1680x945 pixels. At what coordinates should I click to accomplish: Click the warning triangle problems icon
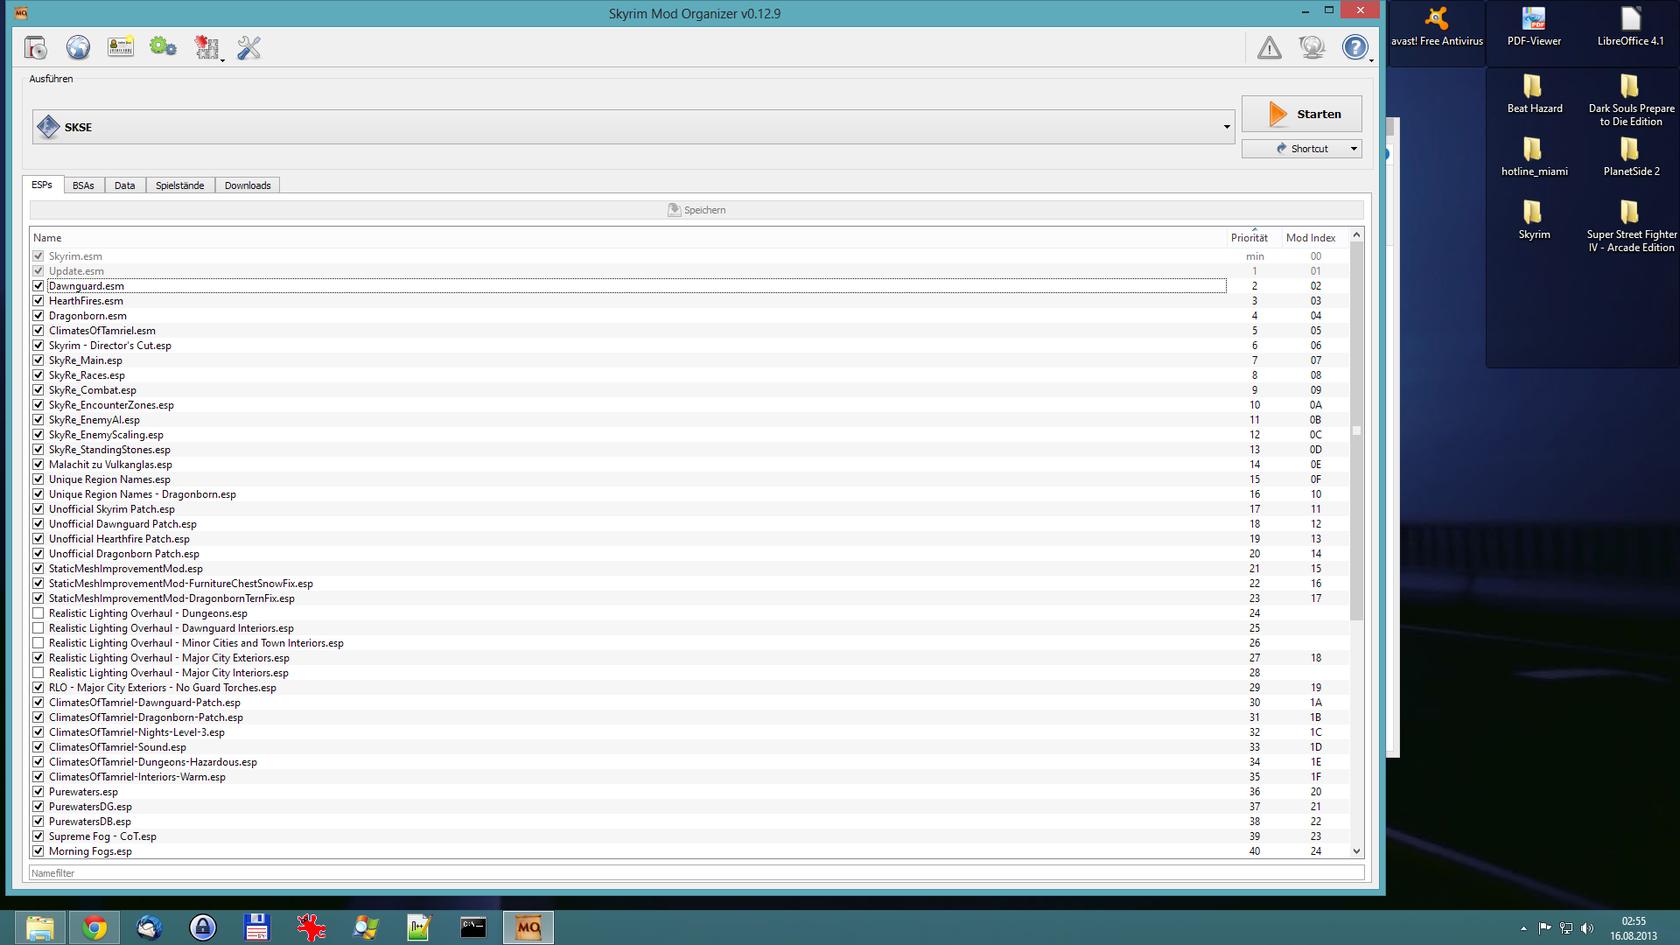(x=1269, y=47)
